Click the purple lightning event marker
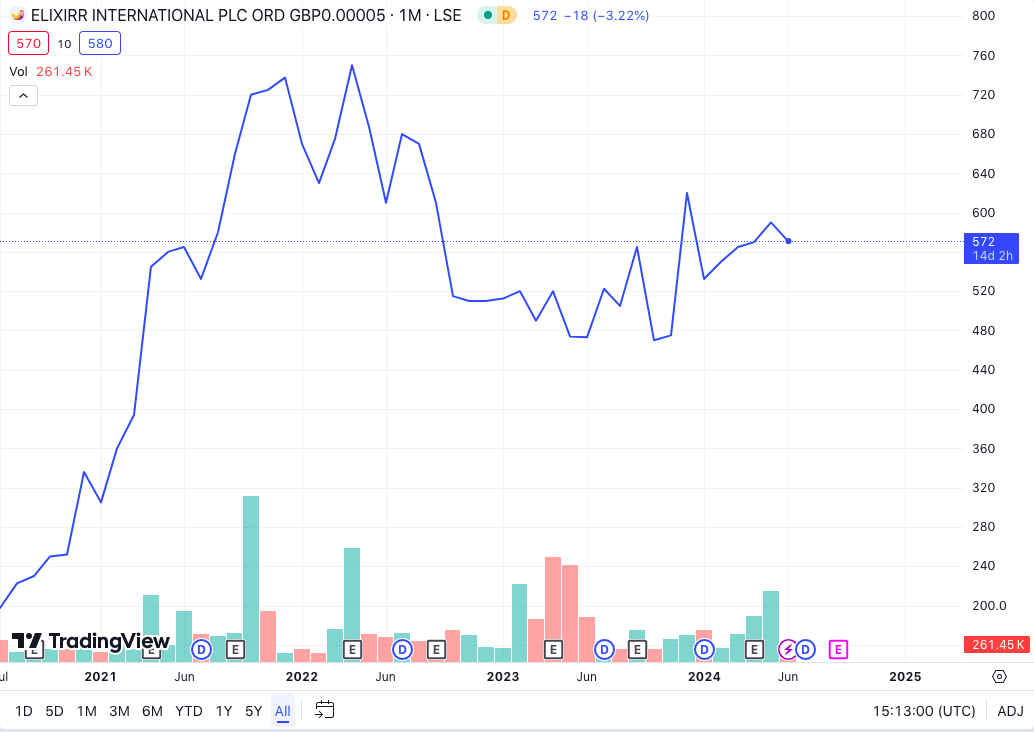Screen dimensions: 1034x732 (788, 649)
